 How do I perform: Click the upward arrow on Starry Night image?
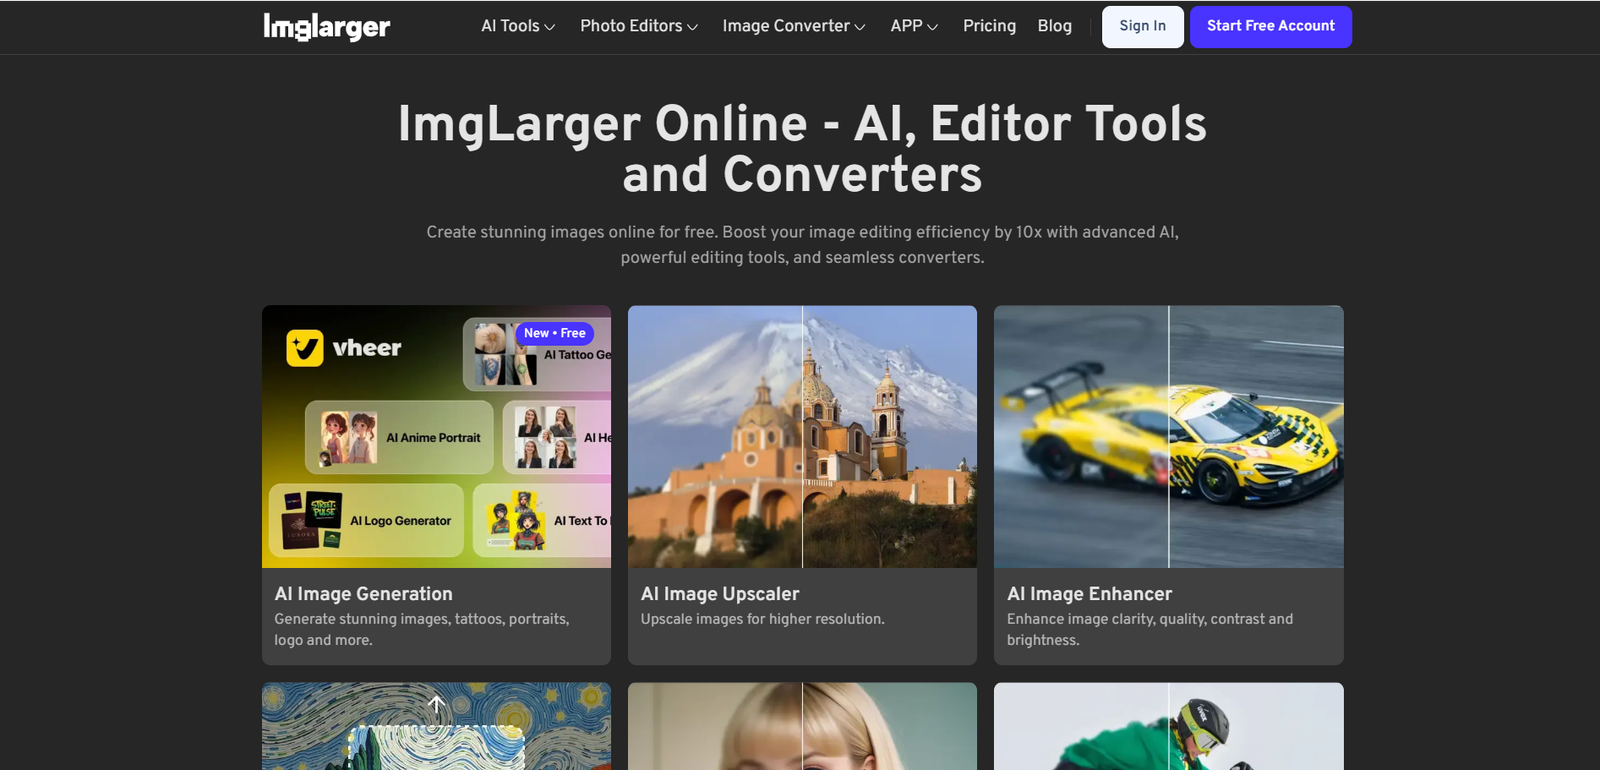(x=436, y=705)
